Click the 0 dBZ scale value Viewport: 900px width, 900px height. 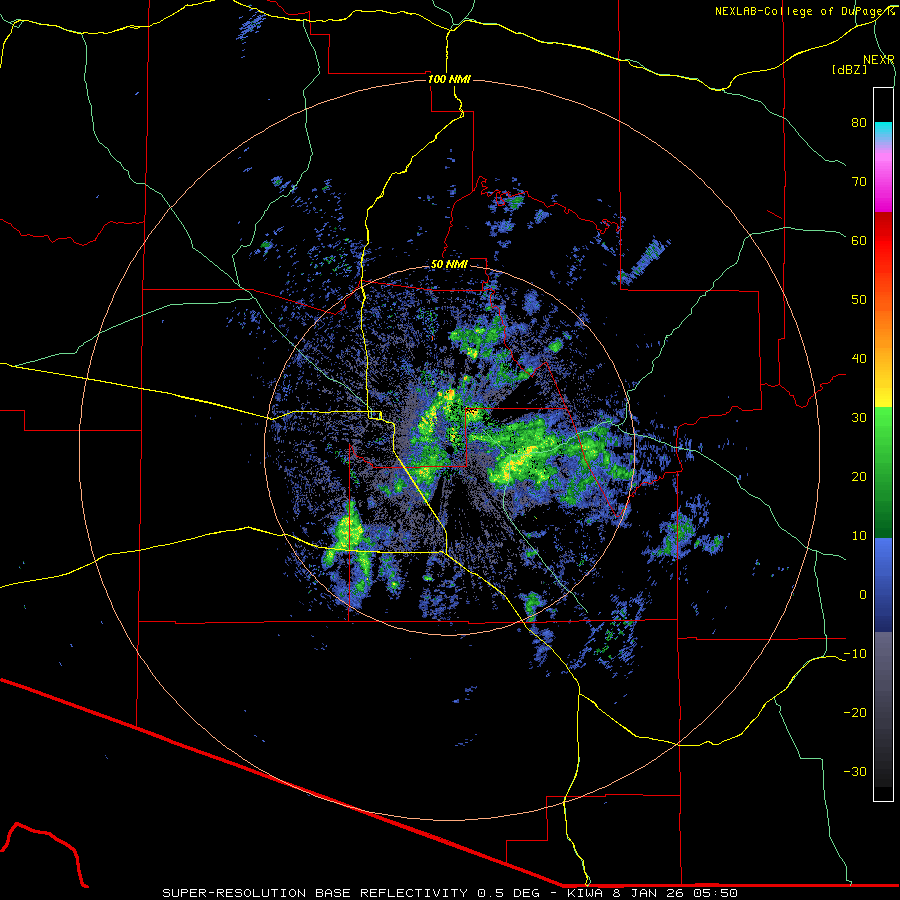(x=863, y=595)
